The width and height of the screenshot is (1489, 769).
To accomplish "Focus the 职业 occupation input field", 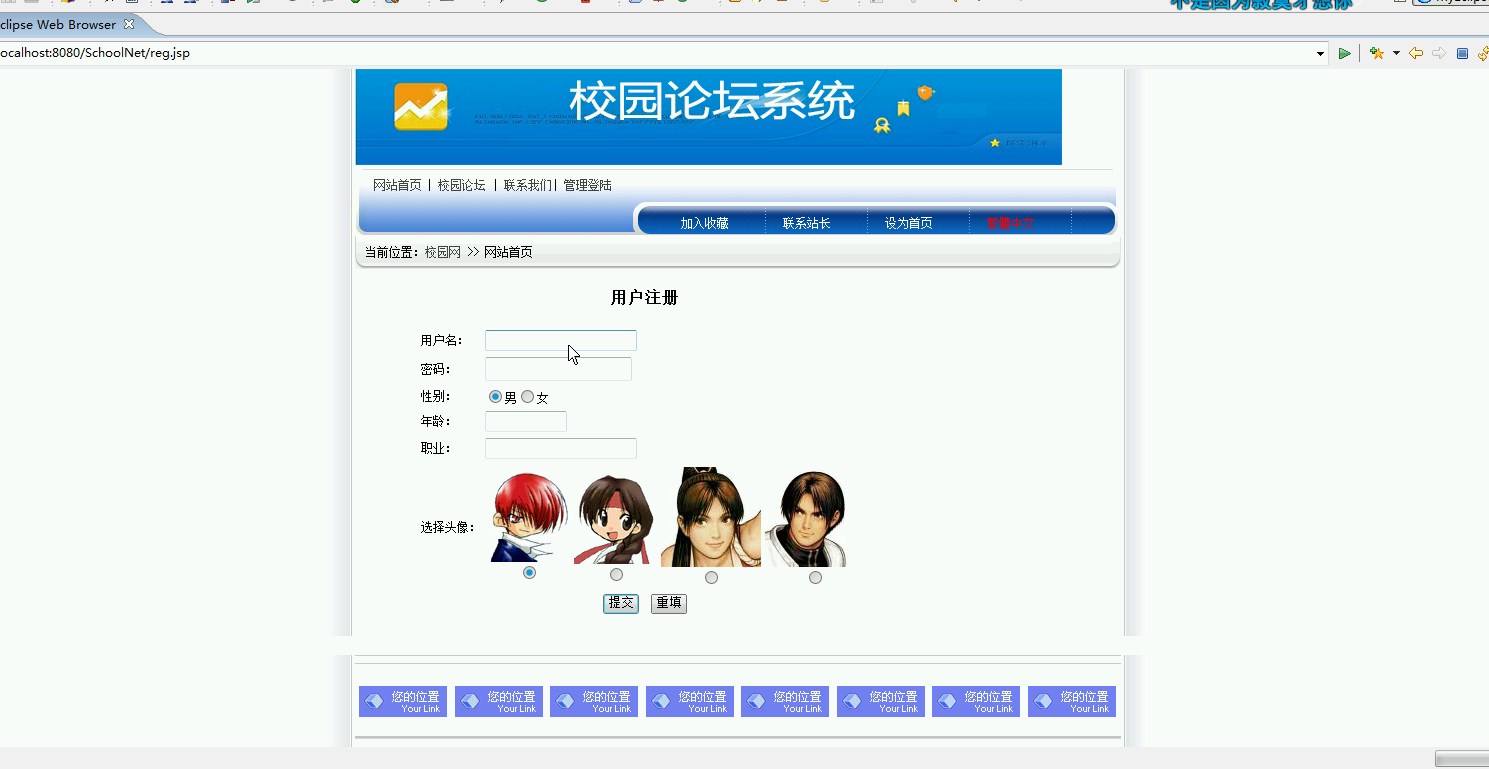I will (561, 448).
